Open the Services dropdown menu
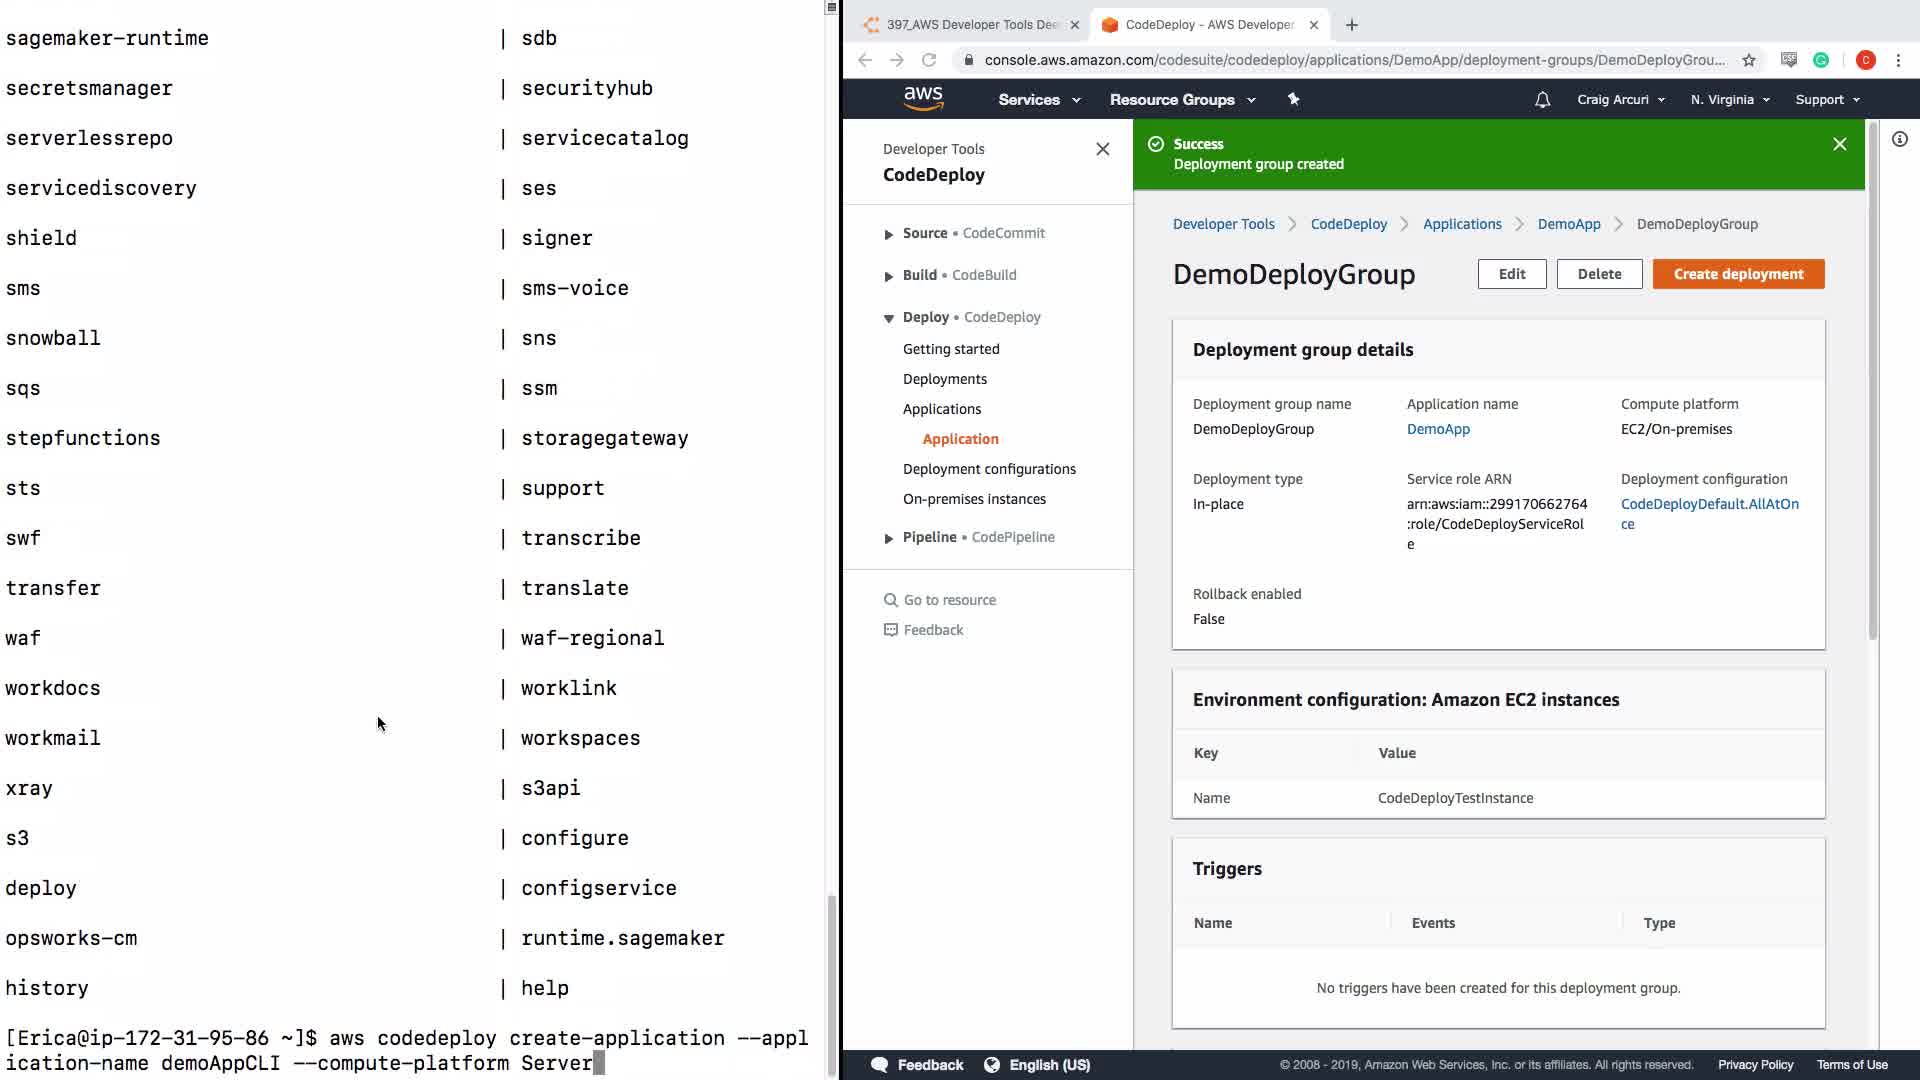The image size is (1920, 1080). [x=1038, y=100]
